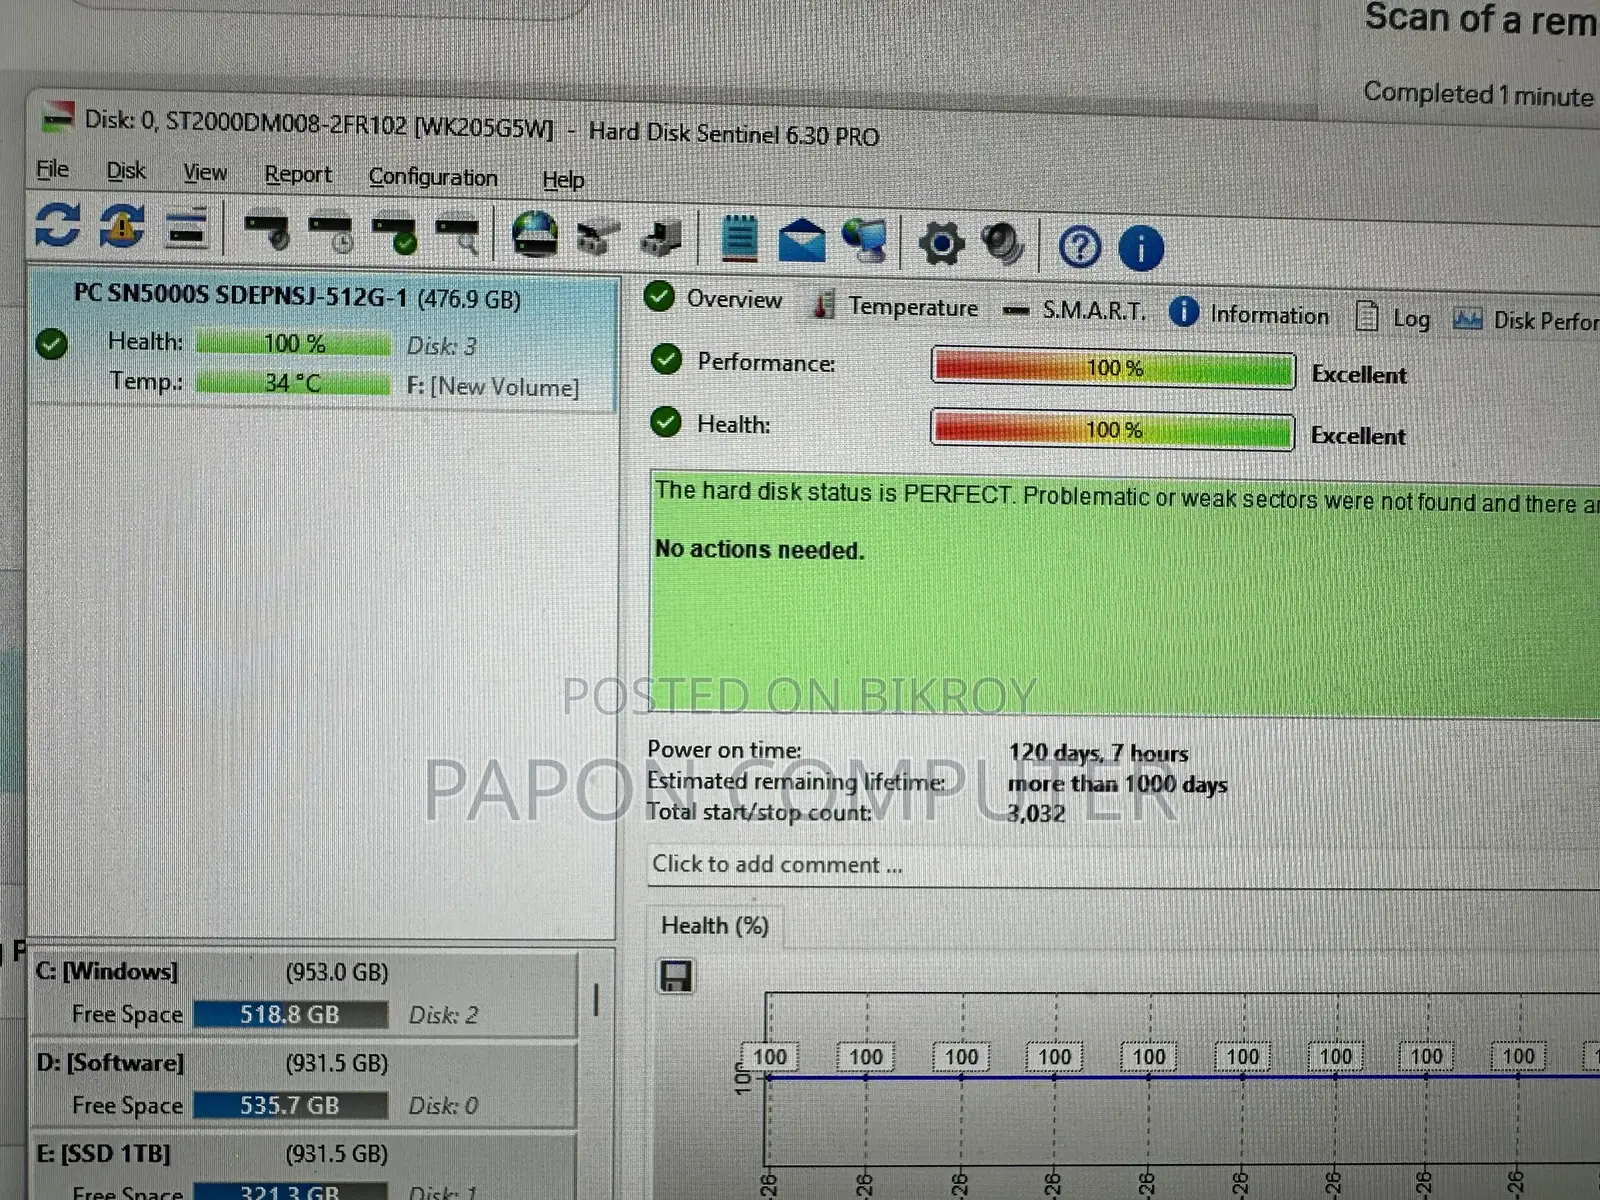Select the C: [Windows] volume
Screen dimensions: 1600x1200
pos(305,995)
